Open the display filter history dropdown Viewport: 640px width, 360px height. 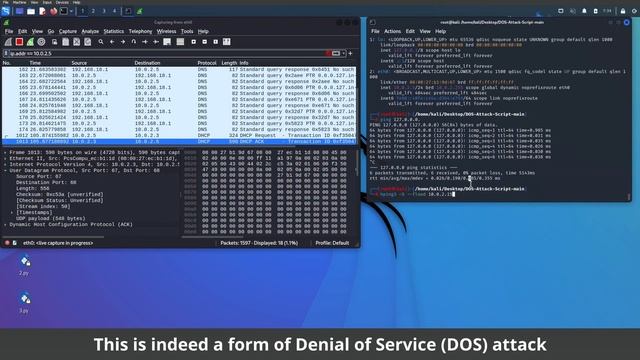(344, 53)
